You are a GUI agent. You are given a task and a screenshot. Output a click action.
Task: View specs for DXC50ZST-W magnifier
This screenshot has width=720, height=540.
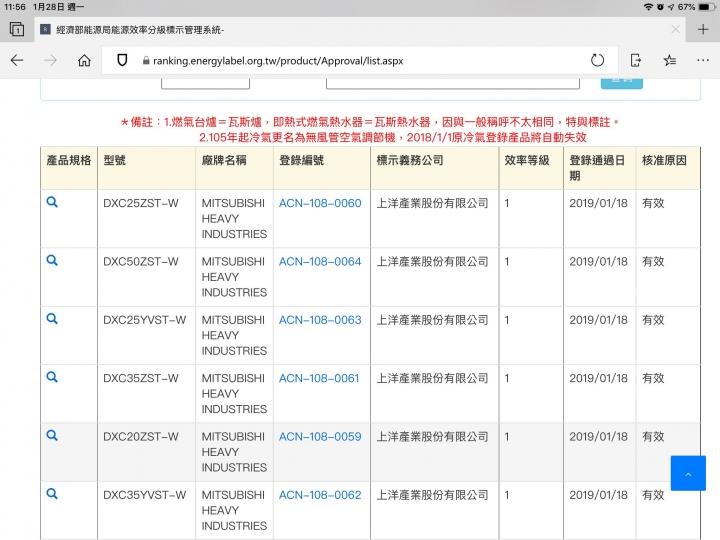pos(52,260)
